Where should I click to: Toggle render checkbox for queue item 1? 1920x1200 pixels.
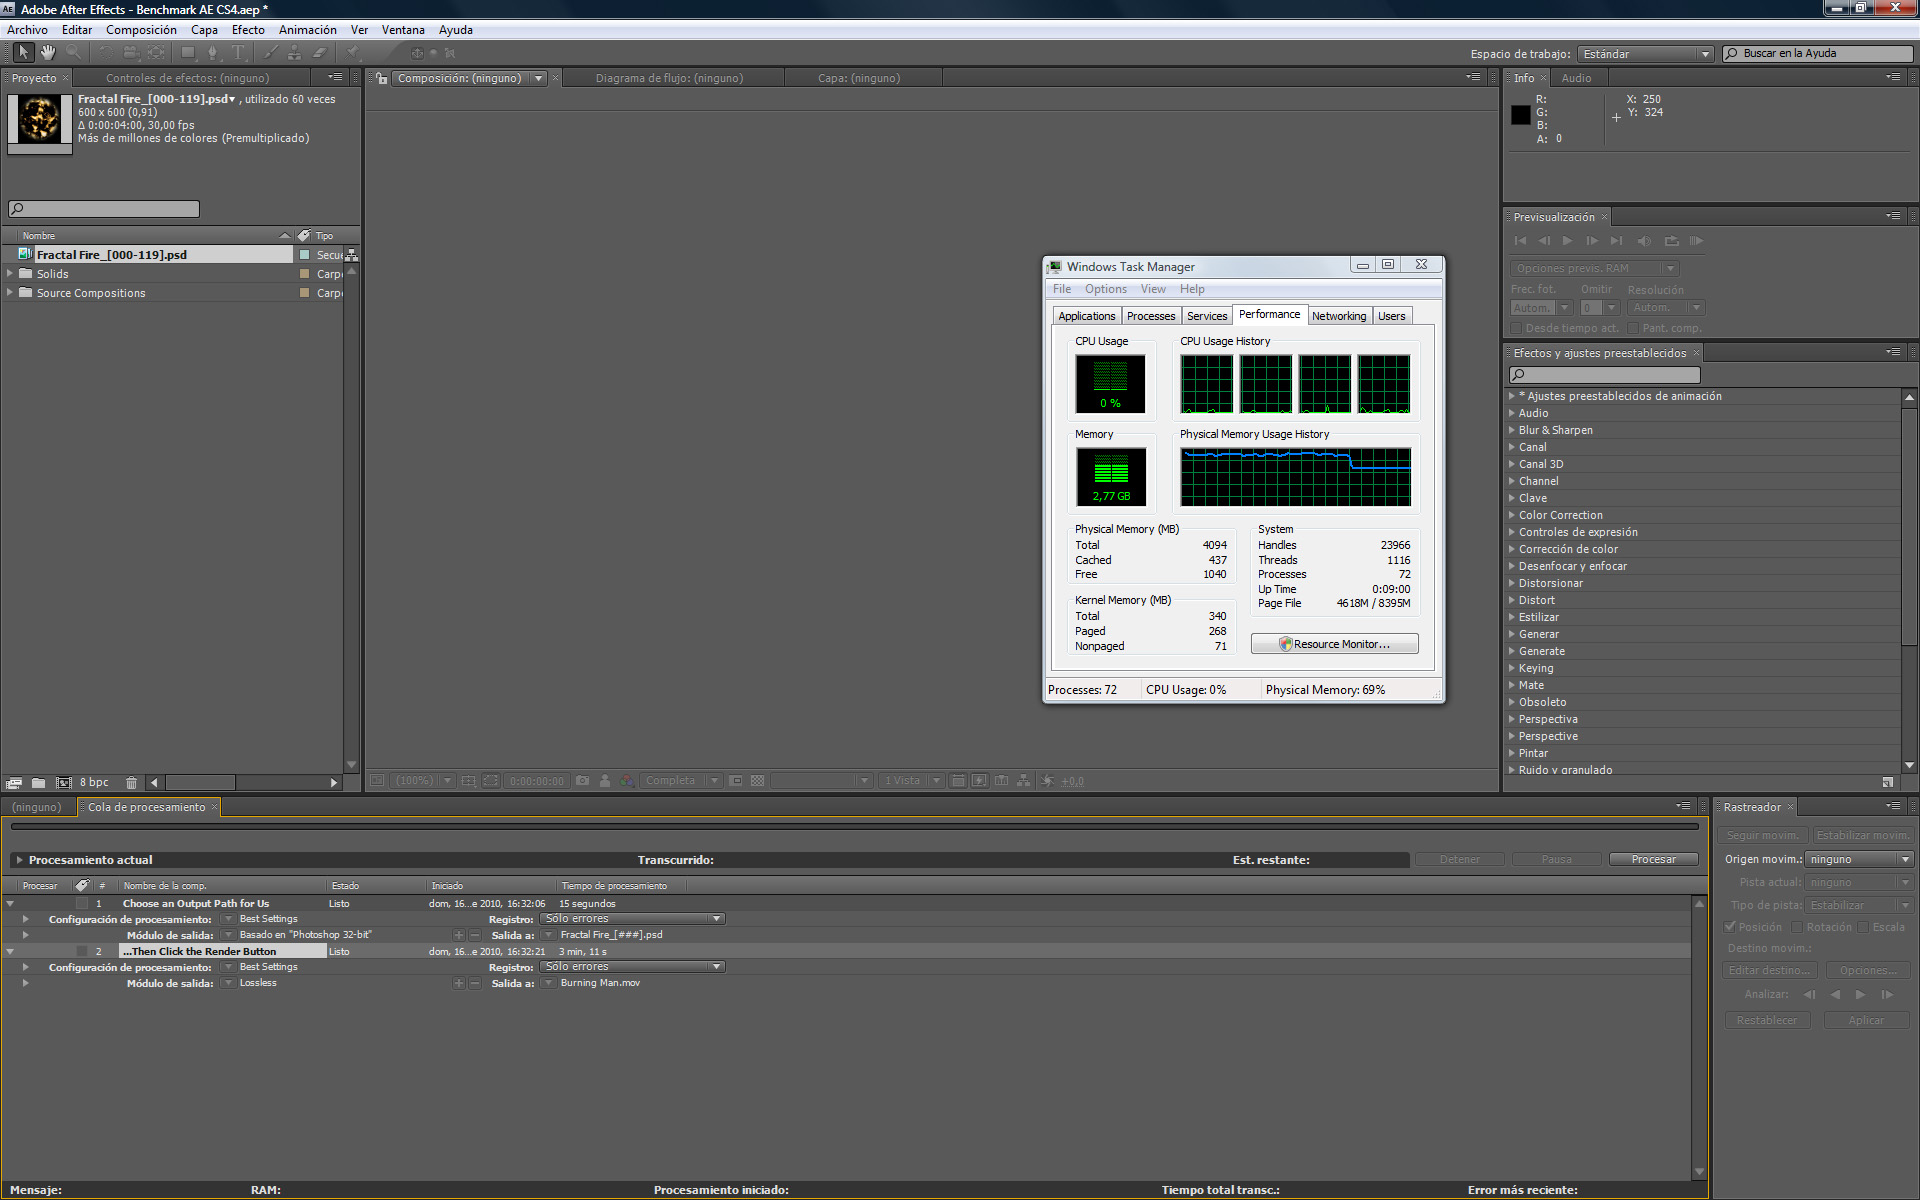pyautogui.click(x=82, y=904)
